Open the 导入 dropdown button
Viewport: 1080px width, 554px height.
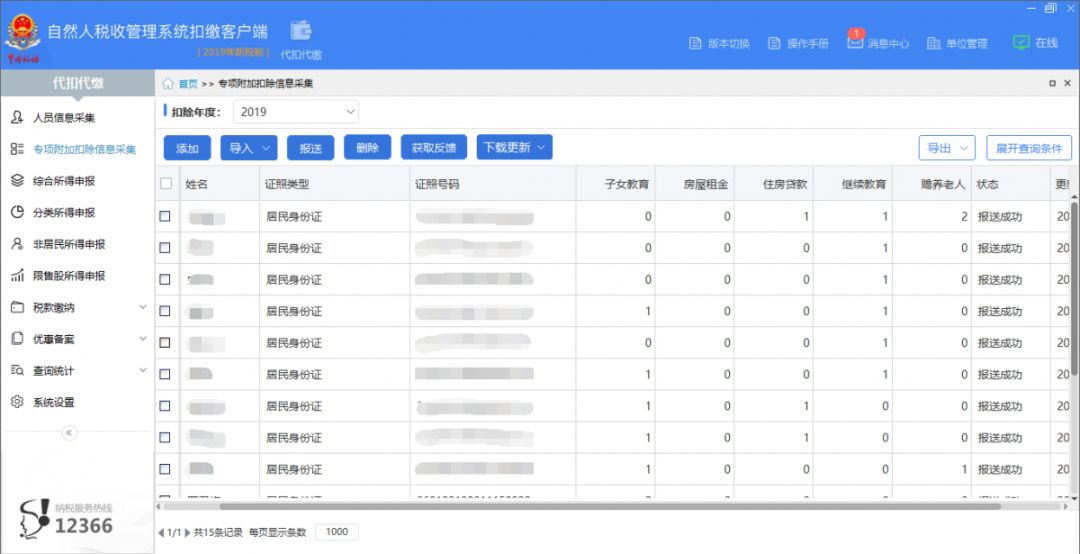249,147
